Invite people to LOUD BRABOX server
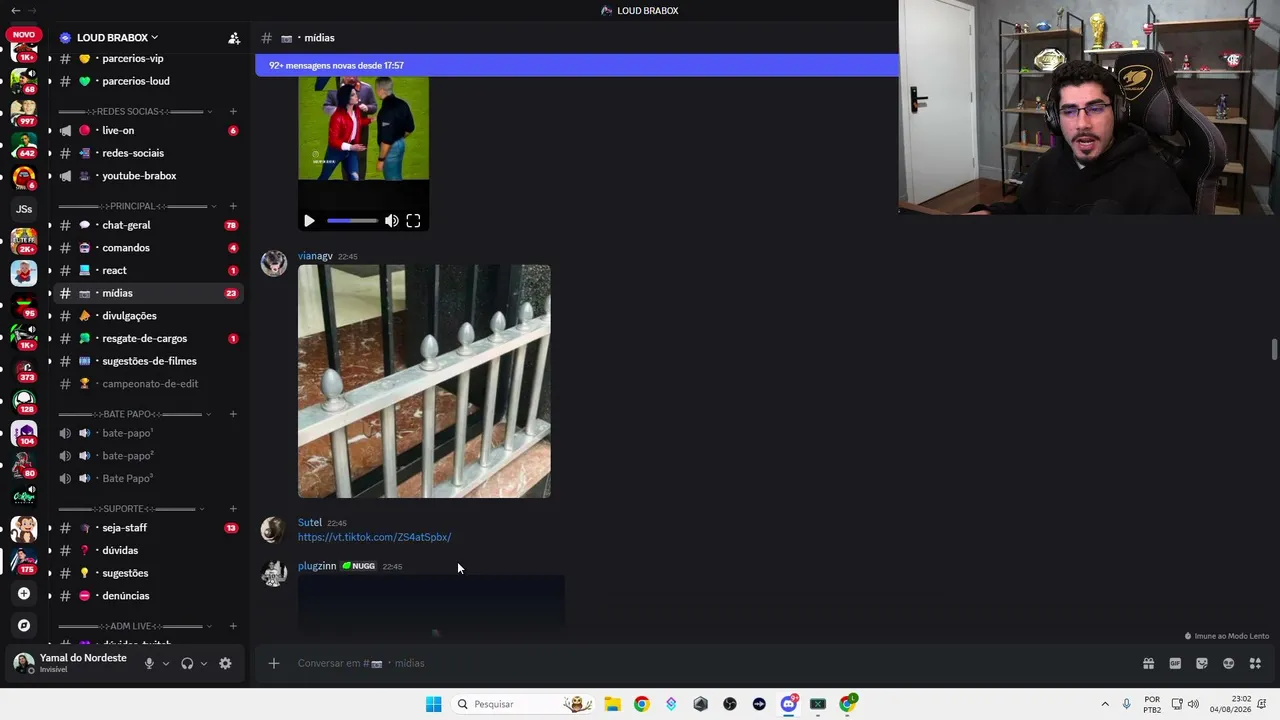 click(x=234, y=38)
